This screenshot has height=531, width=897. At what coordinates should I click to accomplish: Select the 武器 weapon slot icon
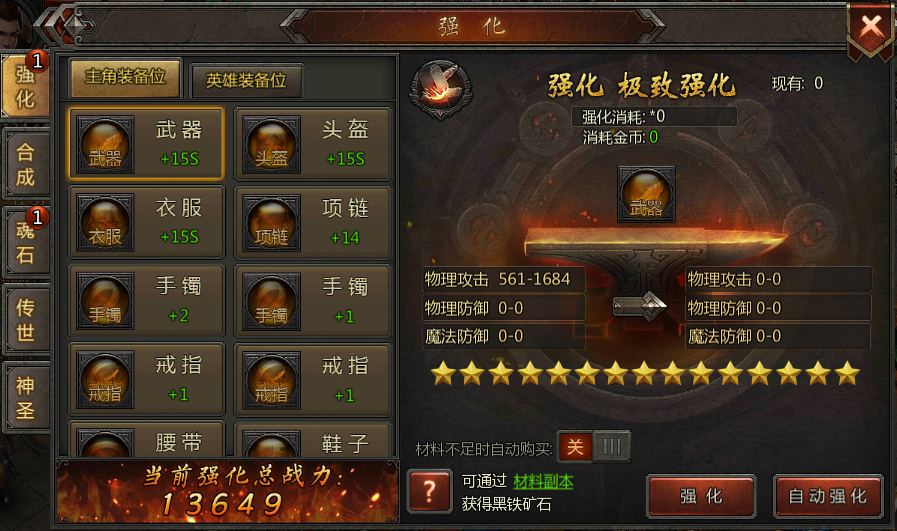coord(105,144)
